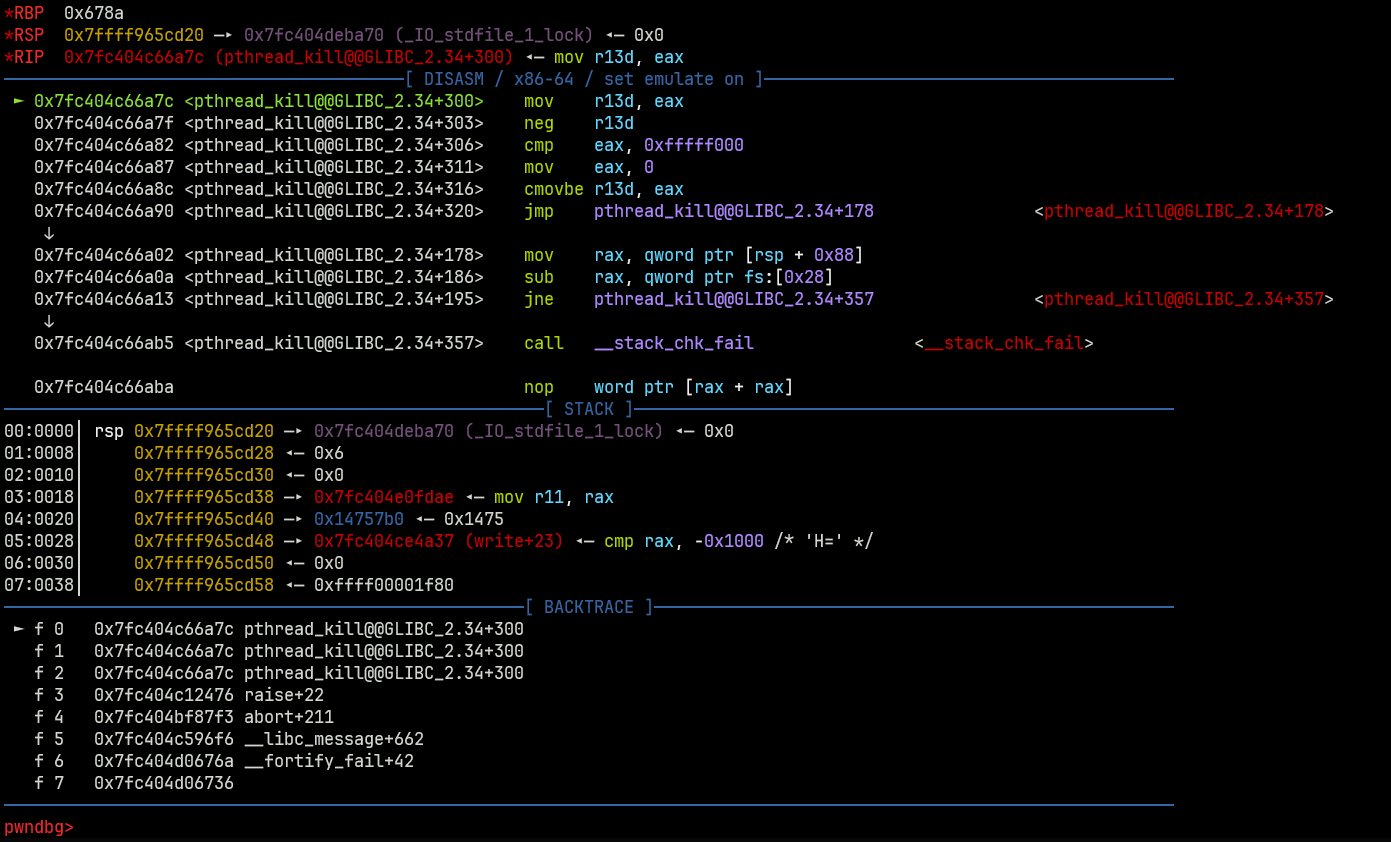Click the pwndbg command prompt

click(39, 827)
